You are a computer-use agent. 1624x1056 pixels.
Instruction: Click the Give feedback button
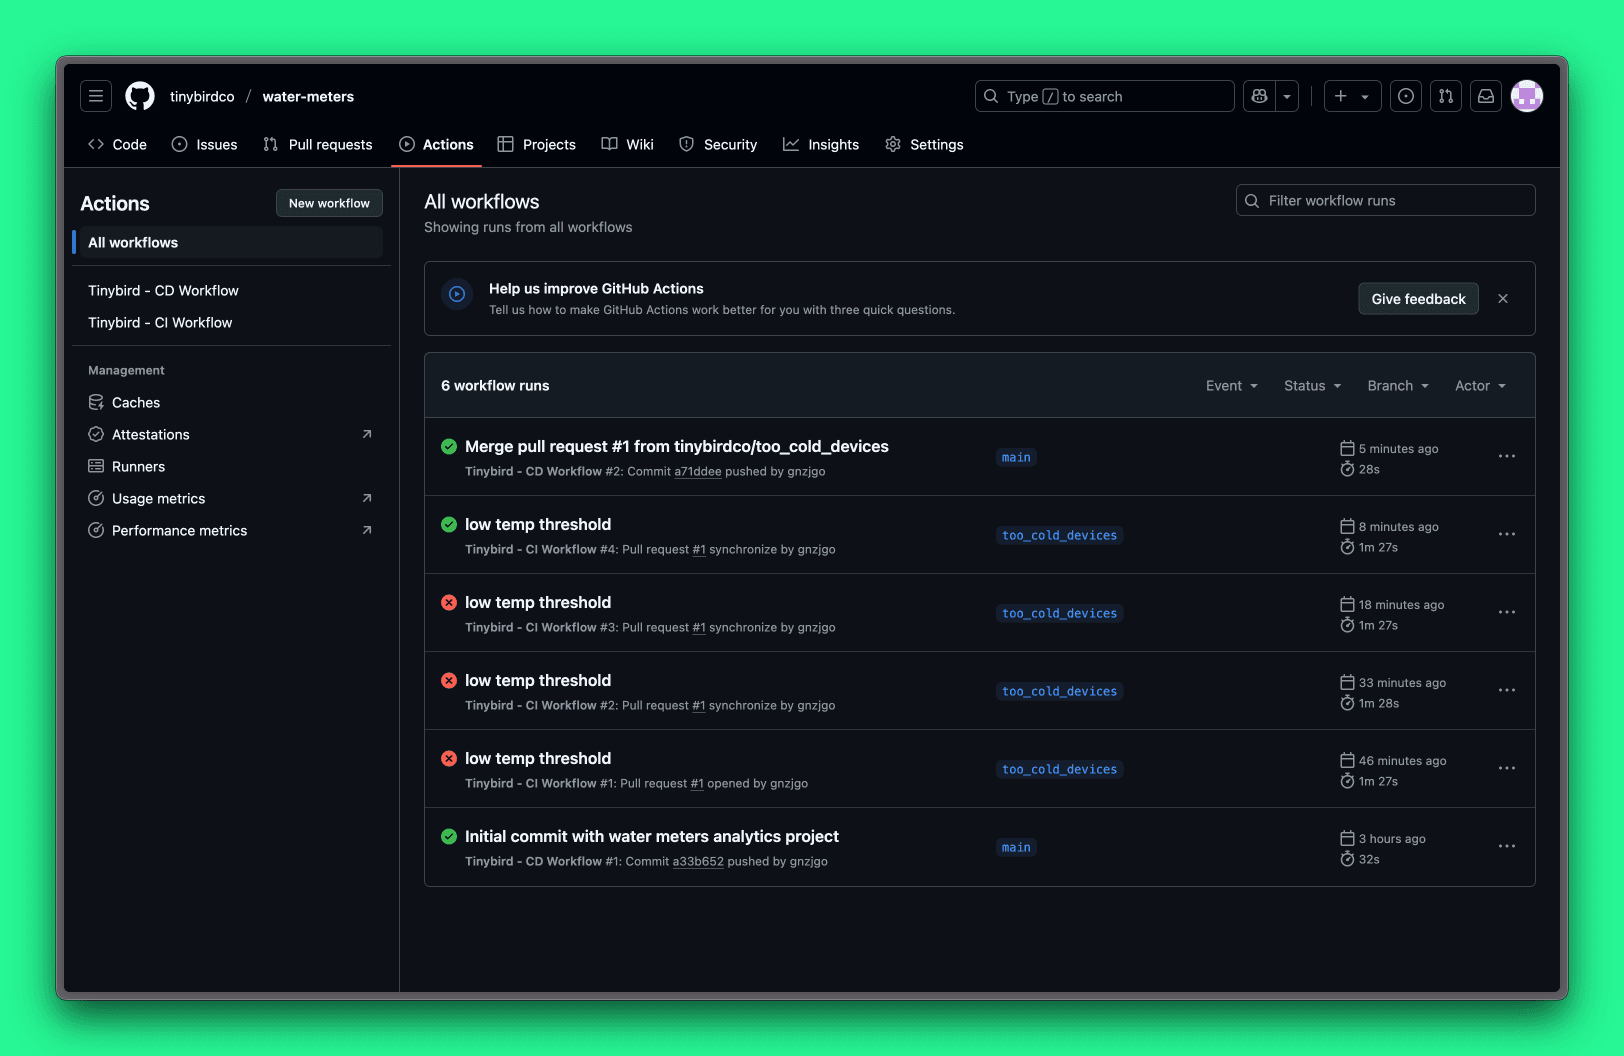point(1417,299)
